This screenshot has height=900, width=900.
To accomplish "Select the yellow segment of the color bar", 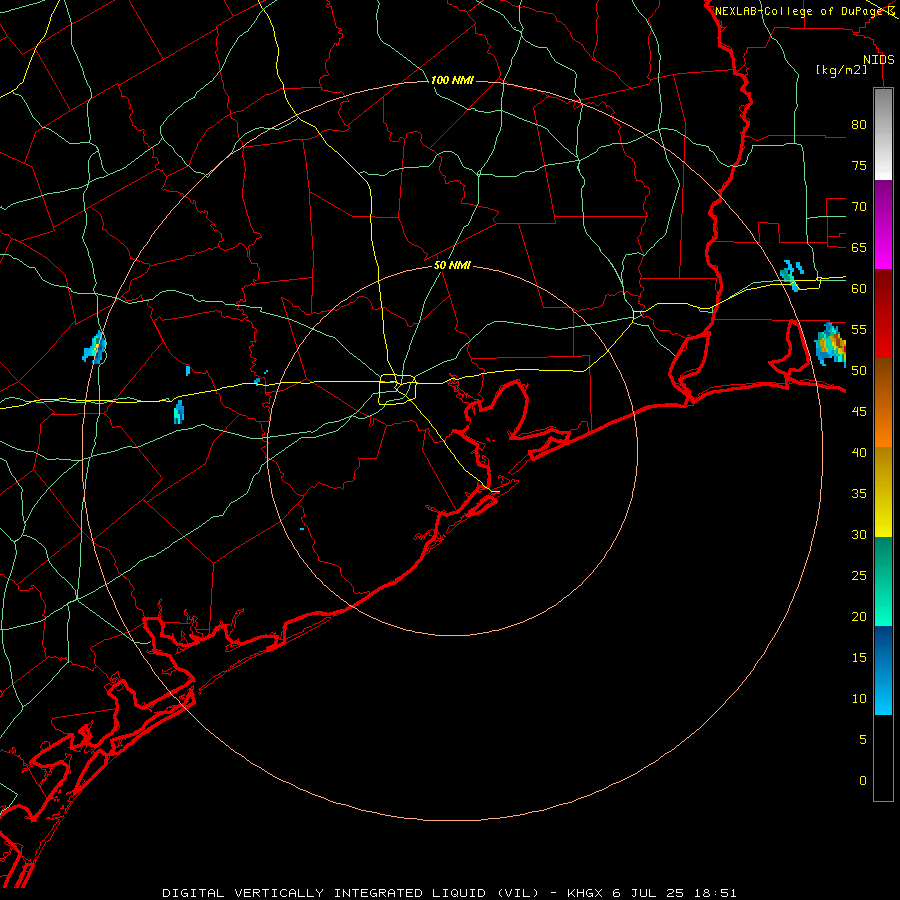I will pyautogui.click(x=883, y=492).
